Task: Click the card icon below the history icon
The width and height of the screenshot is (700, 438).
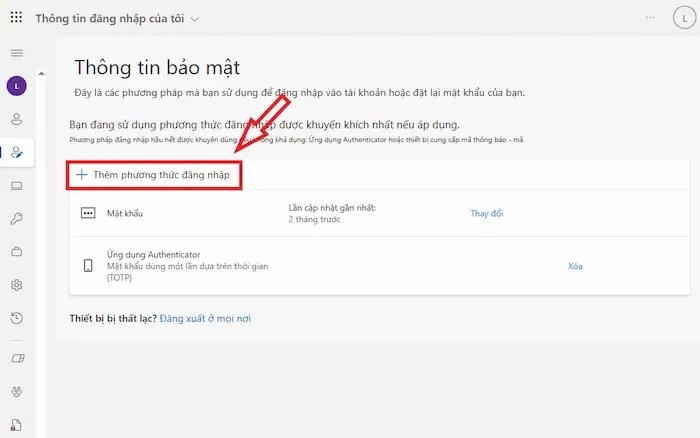Action: click(17, 357)
